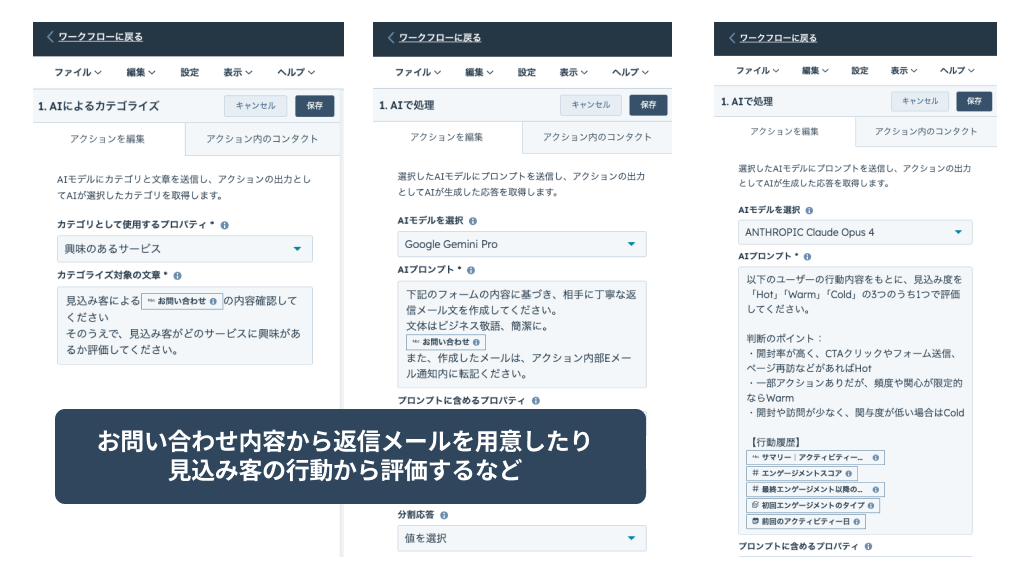The image size is (1030, 580).
Task: Click info icon on 最終エンゲージメント以降 token
Action: coord(876,490)
